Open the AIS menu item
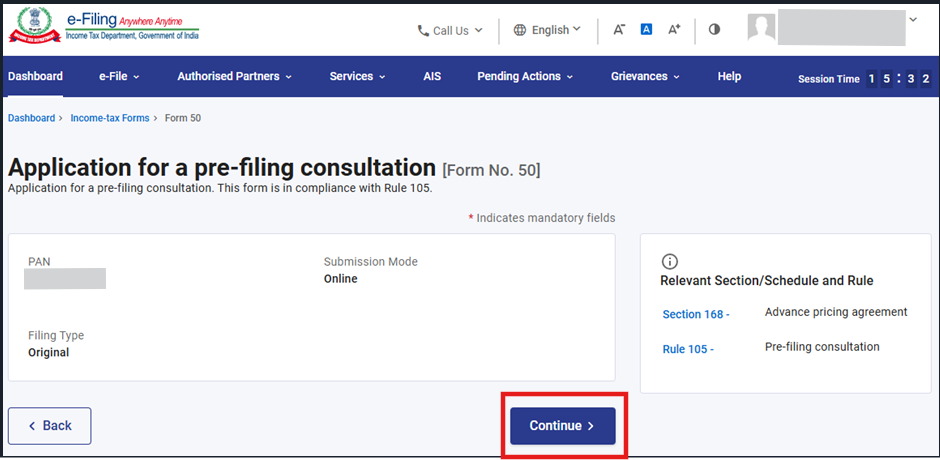This screenshot has height=460, width=940. (x=432, y=76)
